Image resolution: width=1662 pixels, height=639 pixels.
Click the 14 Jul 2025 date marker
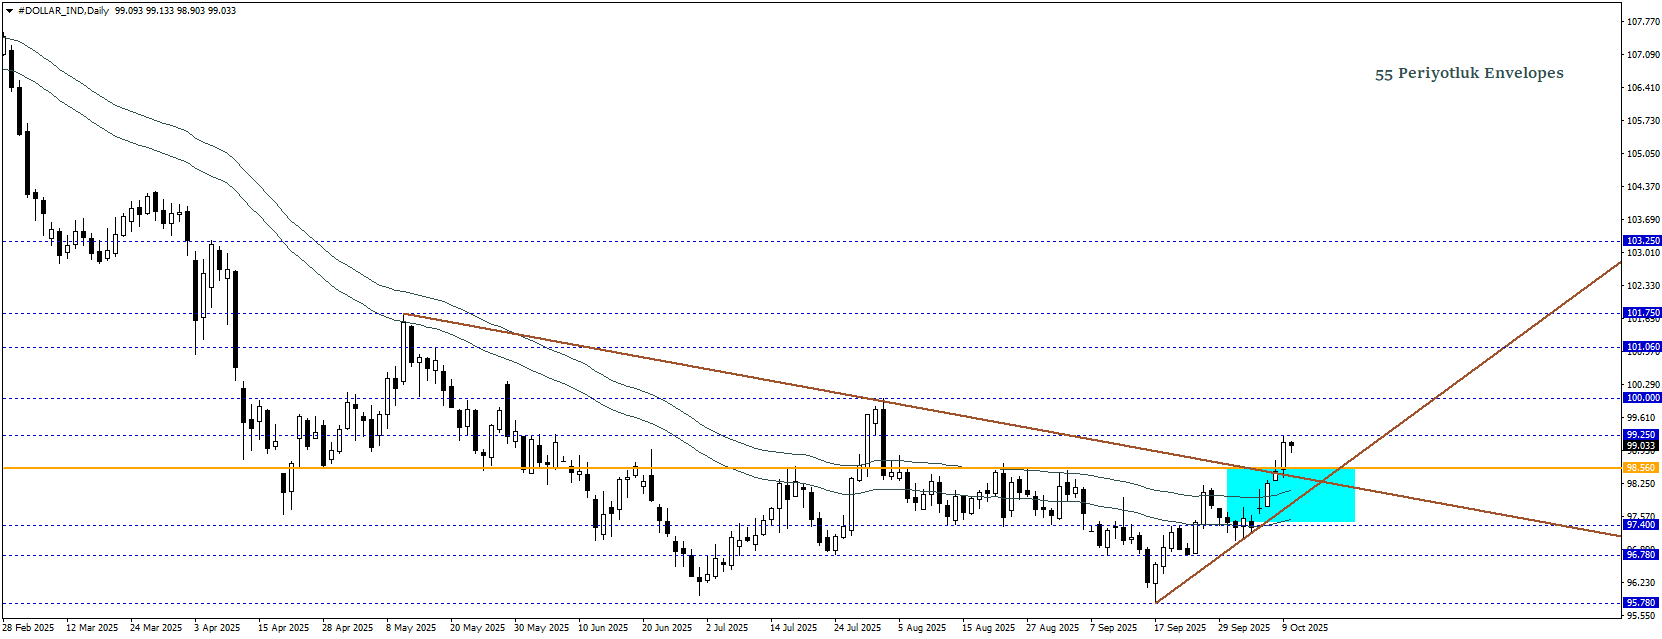pos(794,628)
